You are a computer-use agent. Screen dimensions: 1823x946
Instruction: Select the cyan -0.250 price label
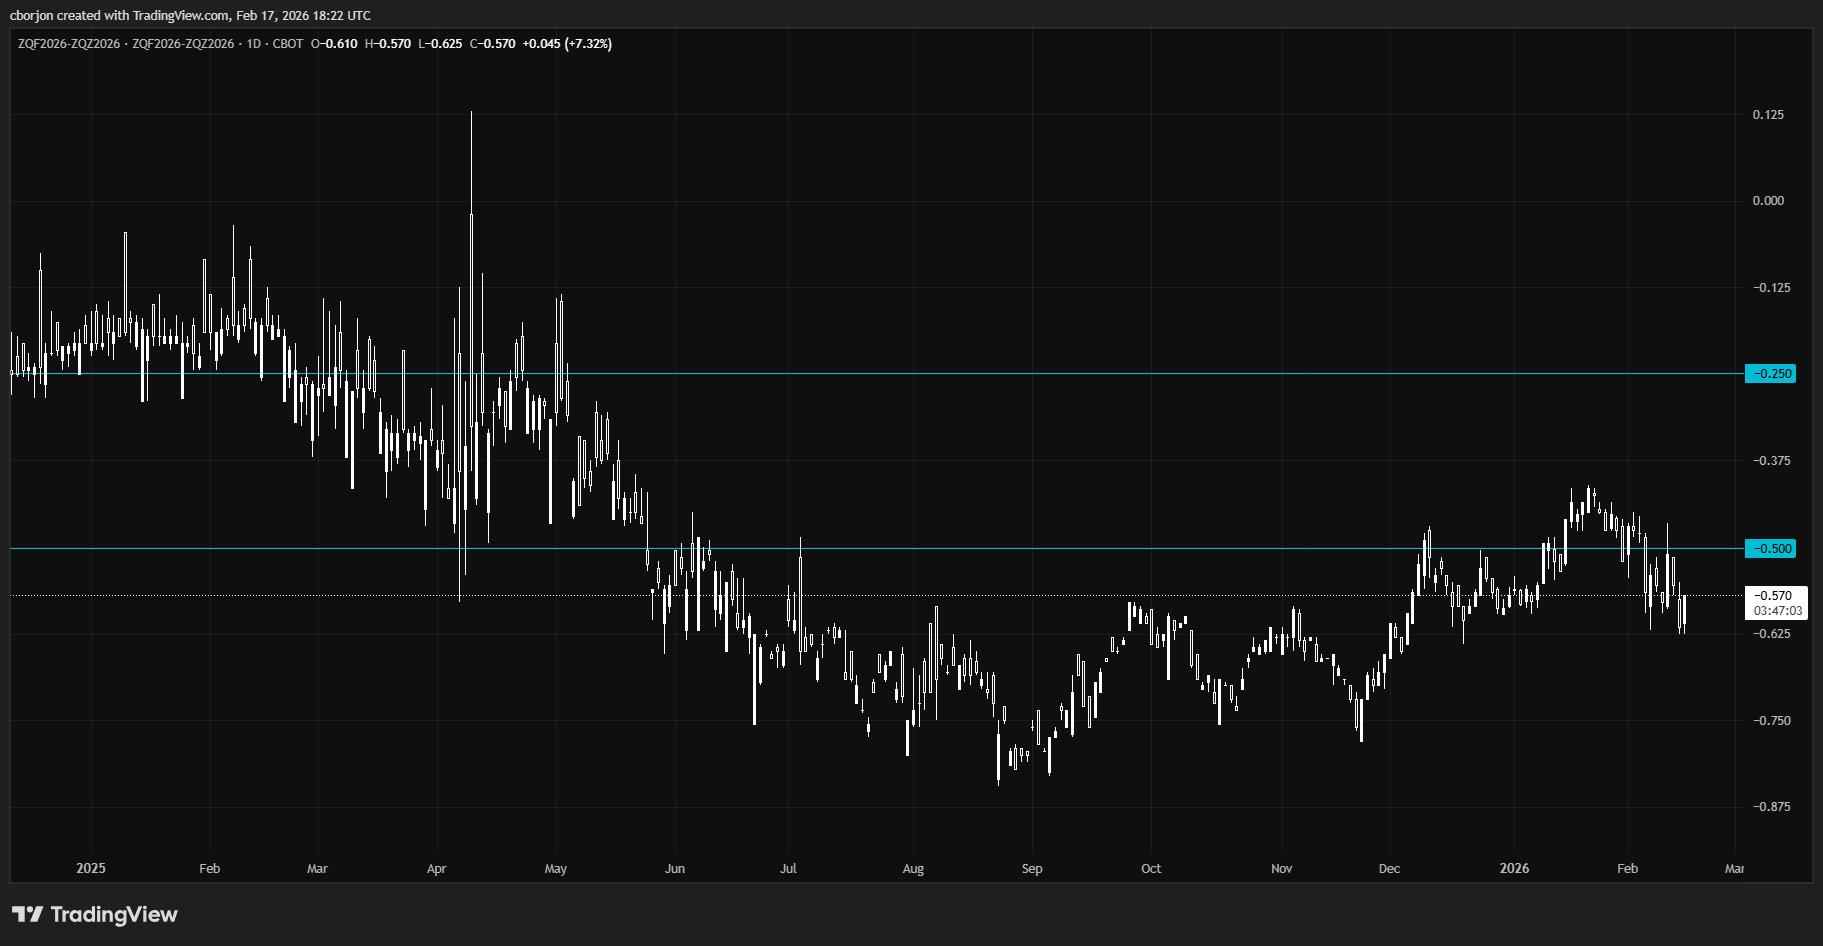click(1770, 374)
